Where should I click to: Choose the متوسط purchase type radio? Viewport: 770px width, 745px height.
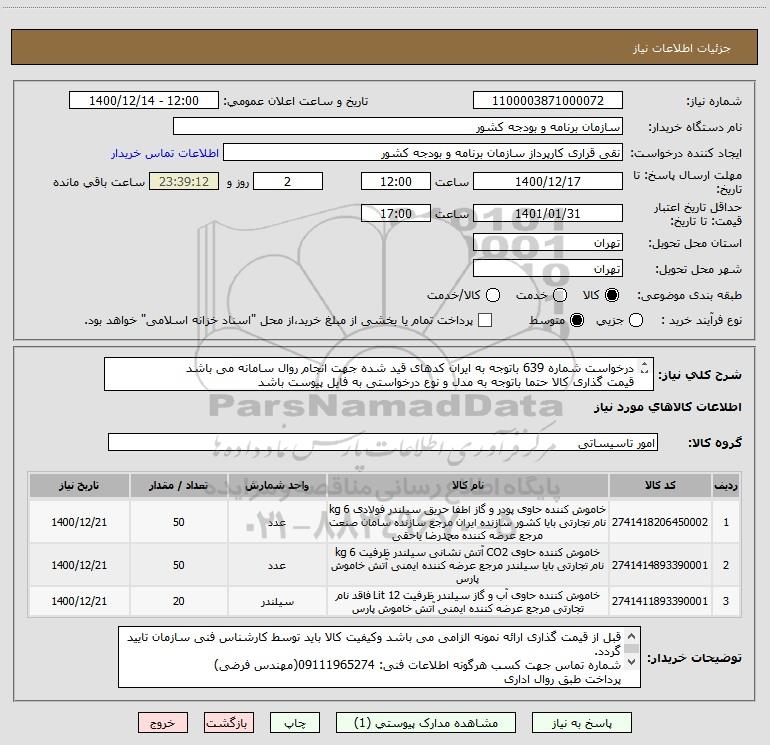pyautogui.click(x=577, y=321)
